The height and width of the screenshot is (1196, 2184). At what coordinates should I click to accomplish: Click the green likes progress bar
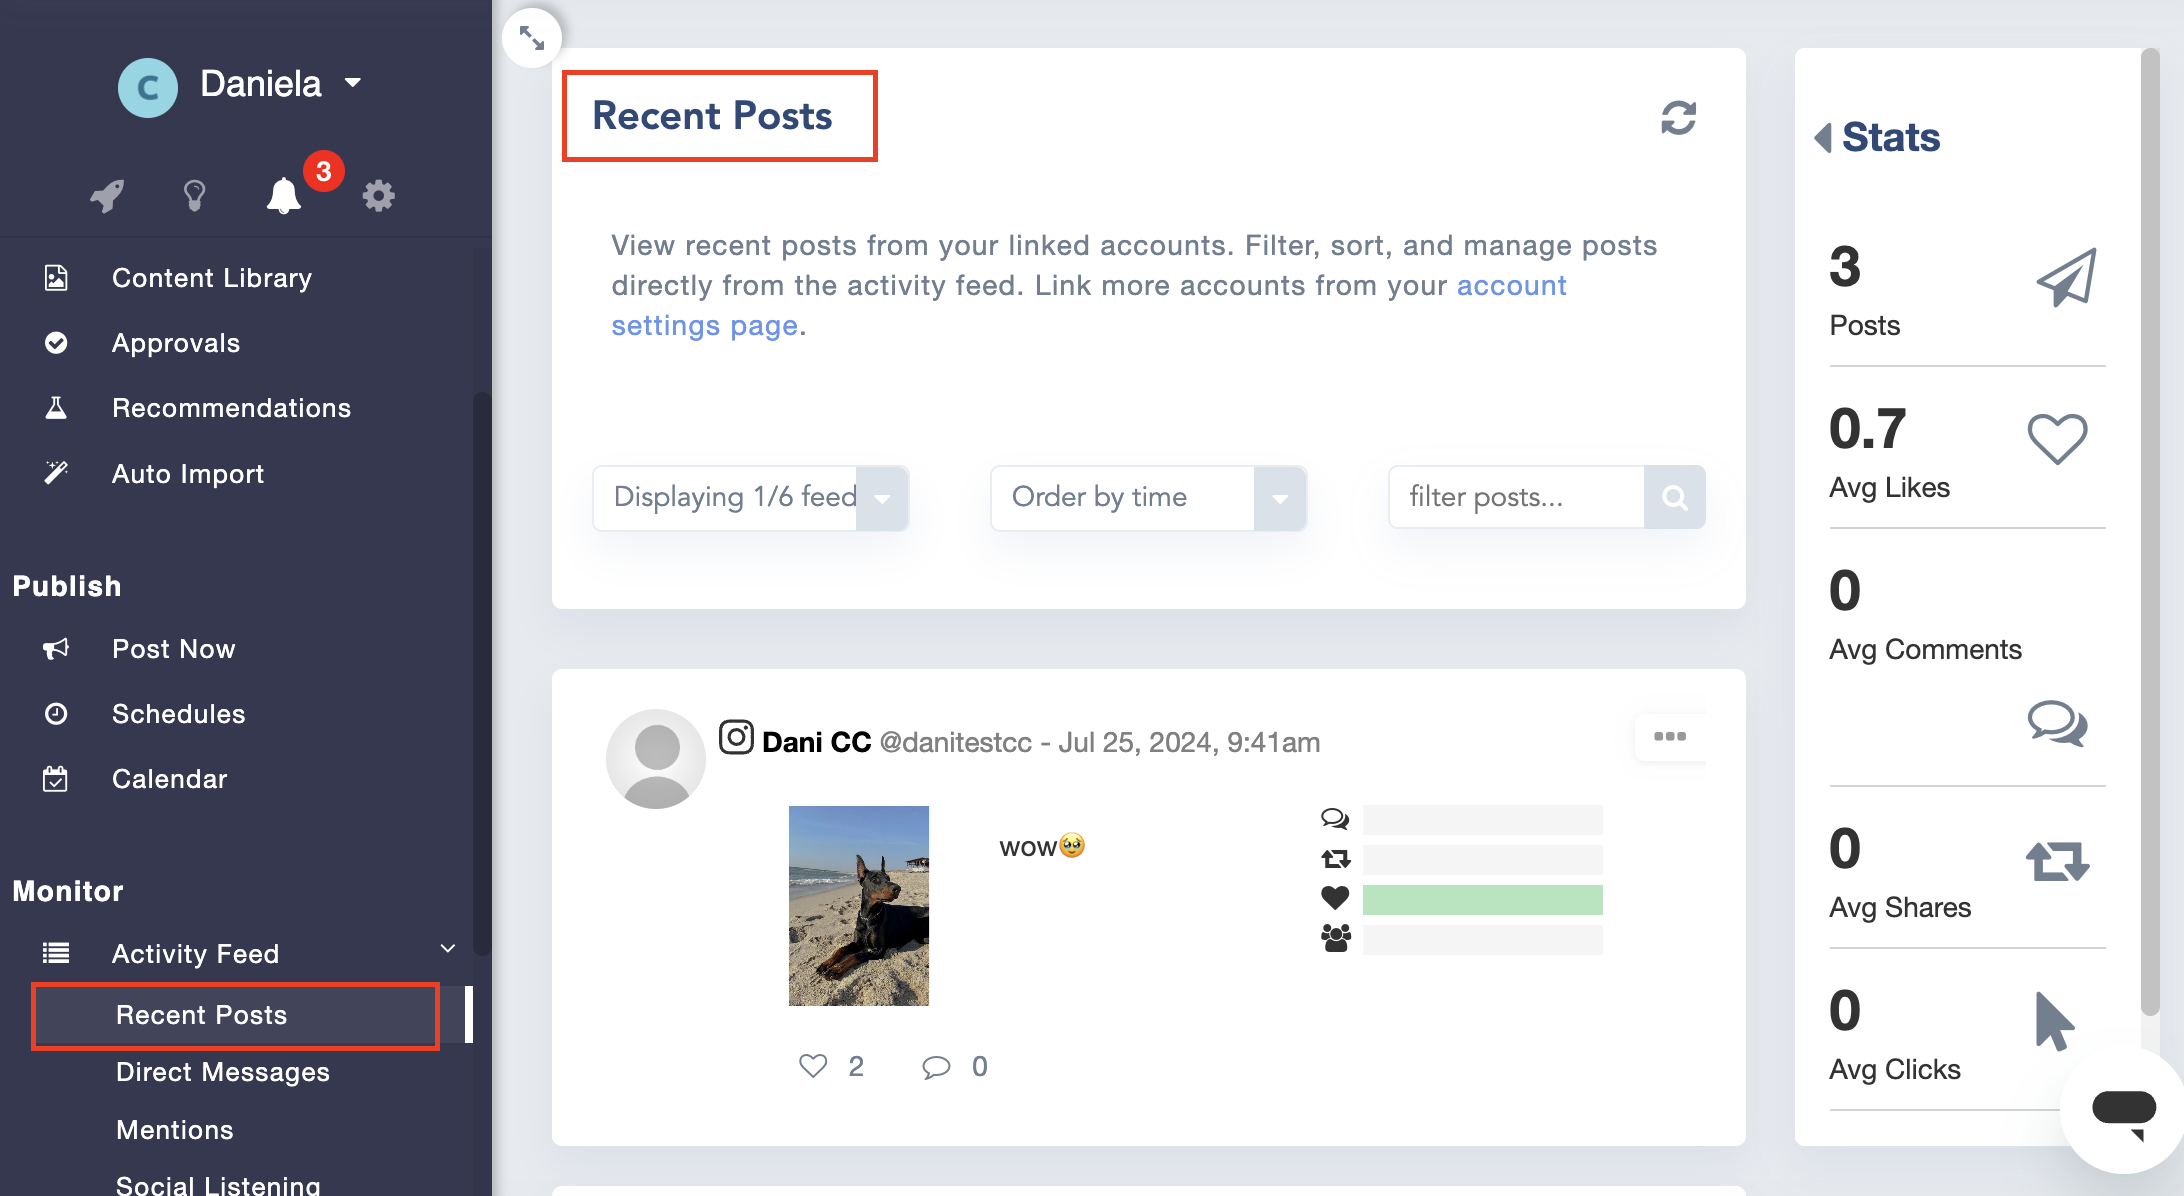click(x=1482, y=899)
